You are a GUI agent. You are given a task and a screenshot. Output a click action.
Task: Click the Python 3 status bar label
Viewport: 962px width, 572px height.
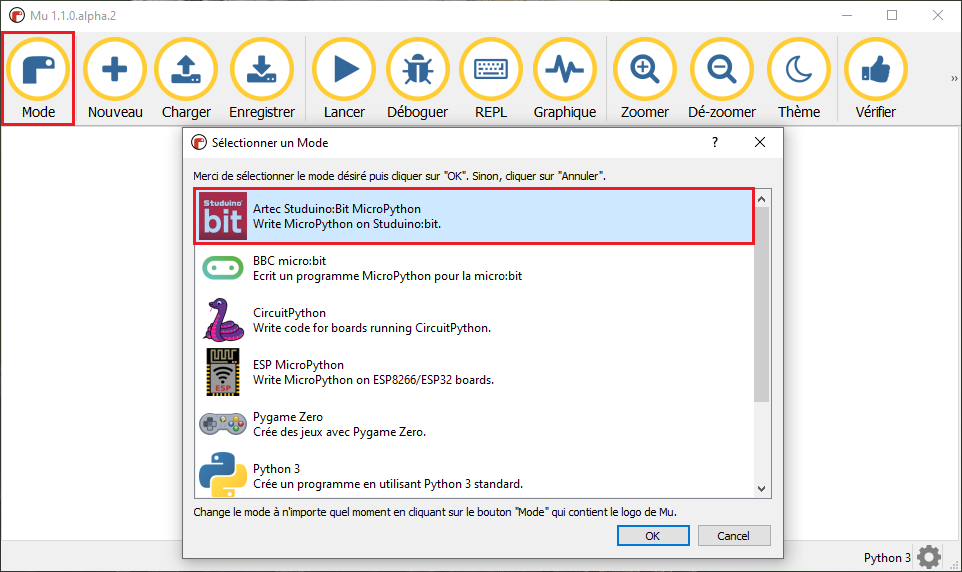[887, 558]
